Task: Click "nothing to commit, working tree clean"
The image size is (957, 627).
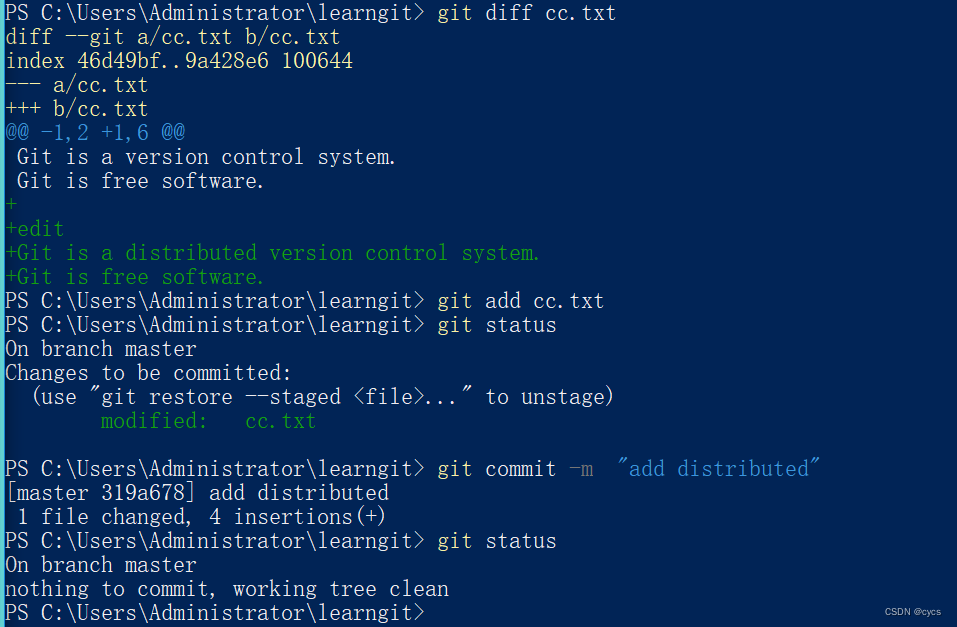Action: 227,589
